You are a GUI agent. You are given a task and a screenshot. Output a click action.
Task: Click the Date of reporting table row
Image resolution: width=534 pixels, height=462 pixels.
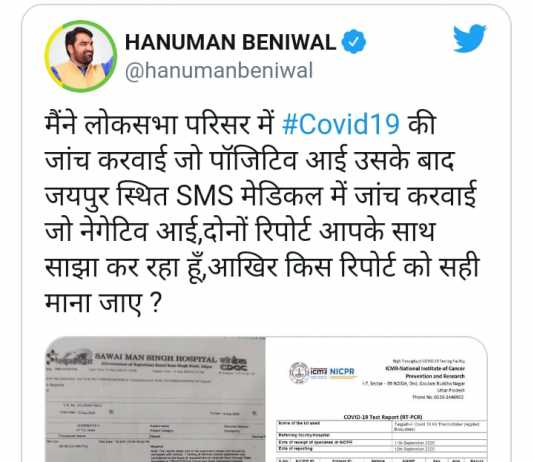point(381,449)
